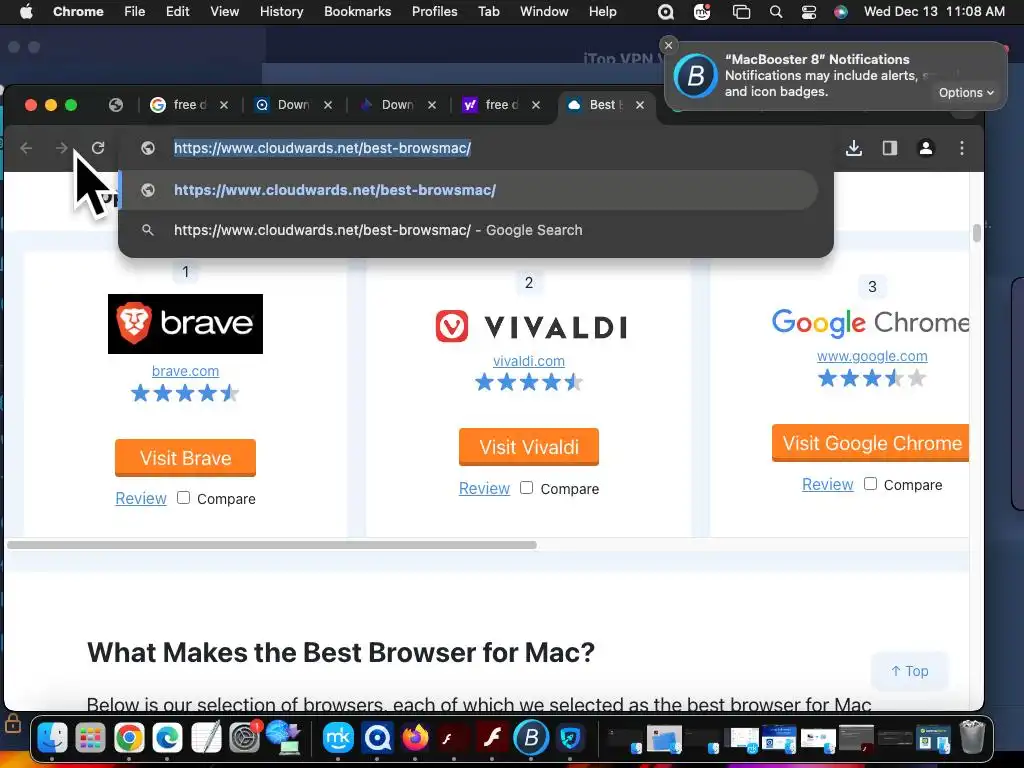Click the Vivaldi logo image
1024x768 pixels.
pos(530,326)
